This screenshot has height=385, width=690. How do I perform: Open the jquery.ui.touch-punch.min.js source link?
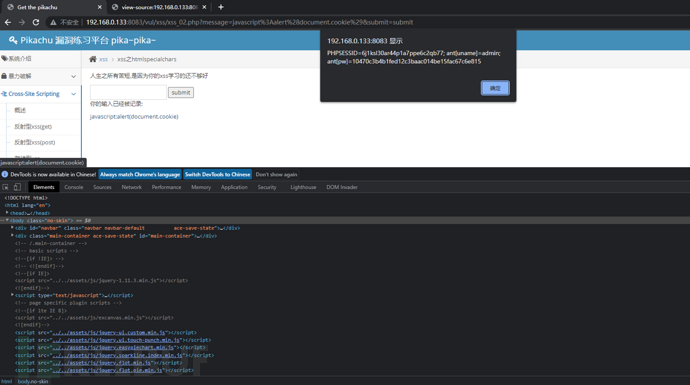(116, 340)
